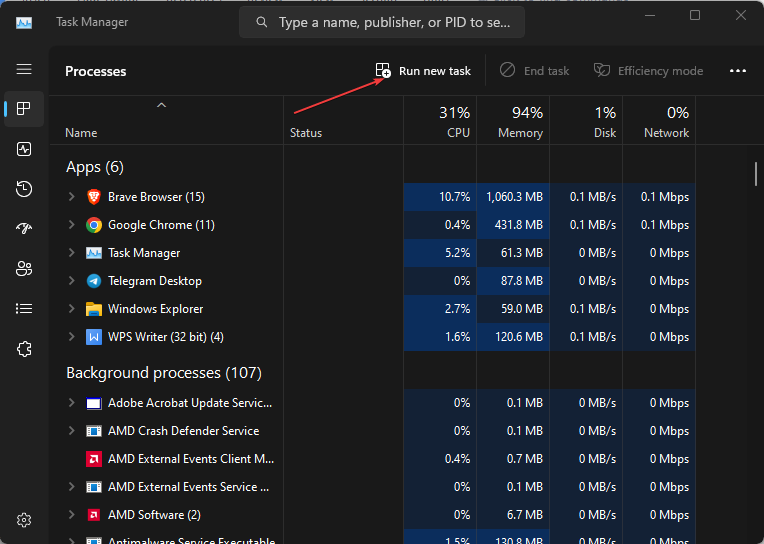The width and height of the screenshot is (764, 544).
Task: Expand AMD Crash Defender Service entry
Action: point(71,431)
